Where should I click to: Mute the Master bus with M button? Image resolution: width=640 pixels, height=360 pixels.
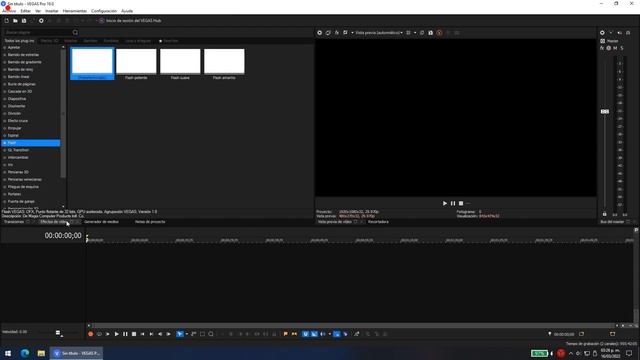click(x=615, y=48)
